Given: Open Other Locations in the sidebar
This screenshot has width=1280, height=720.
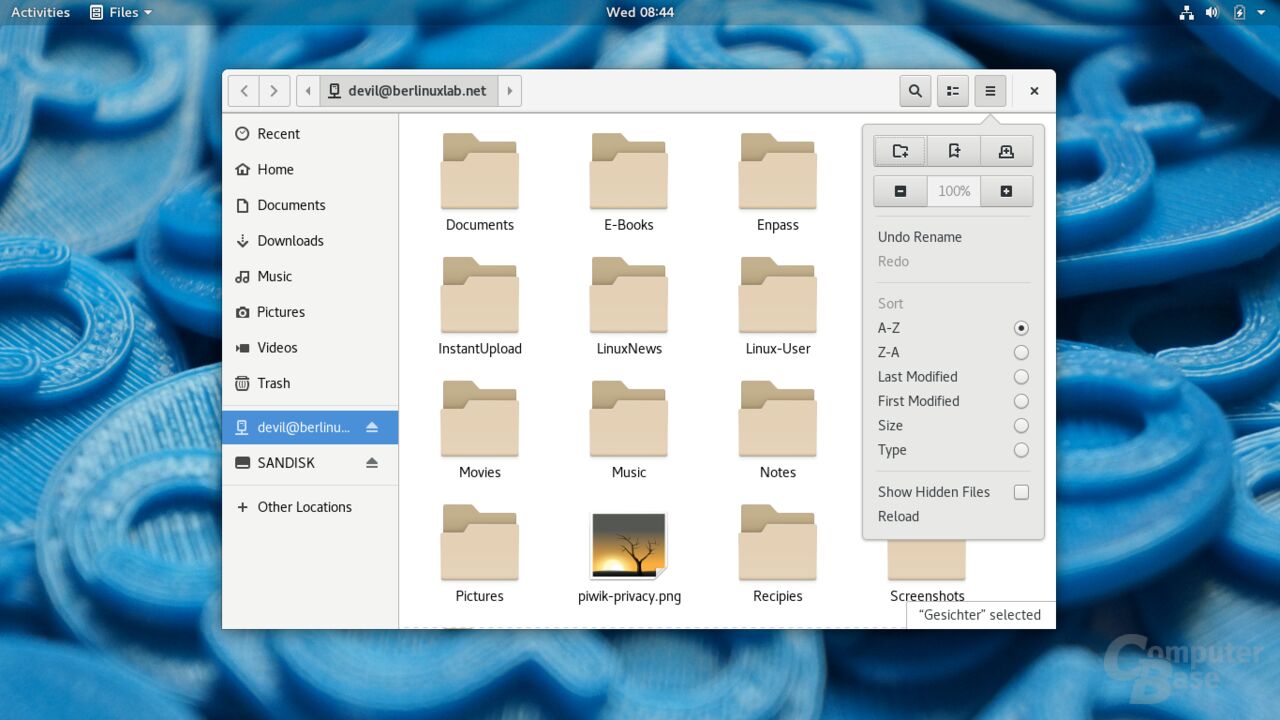Looking at the screenshot, I should [310, 507].
